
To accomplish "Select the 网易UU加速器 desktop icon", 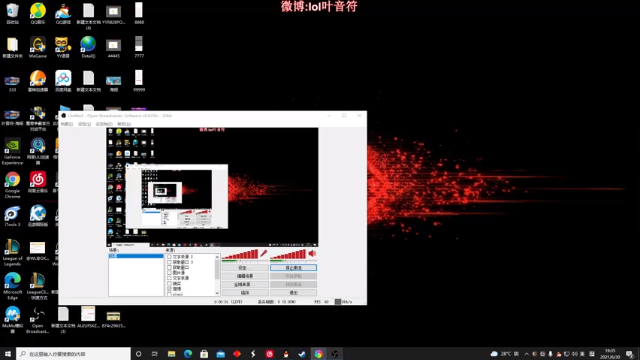I will click(x=38, y=151).
